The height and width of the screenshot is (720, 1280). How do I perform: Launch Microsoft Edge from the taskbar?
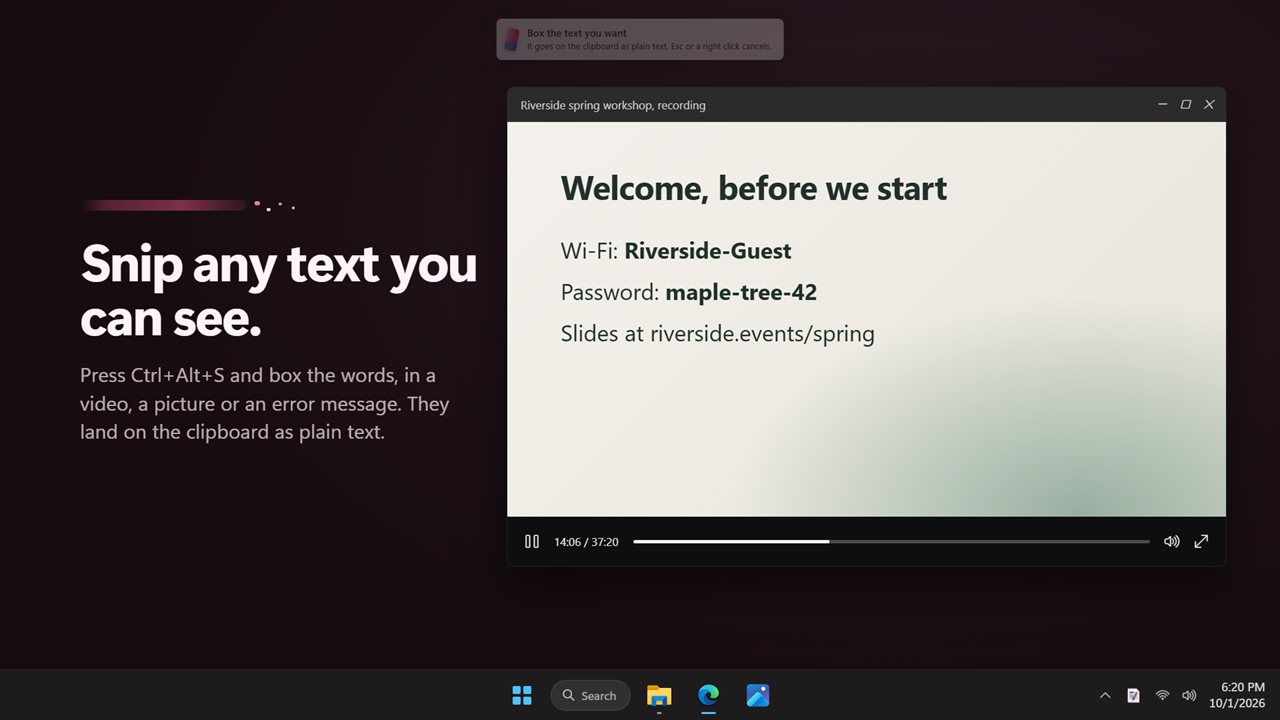tap(708, 695)
